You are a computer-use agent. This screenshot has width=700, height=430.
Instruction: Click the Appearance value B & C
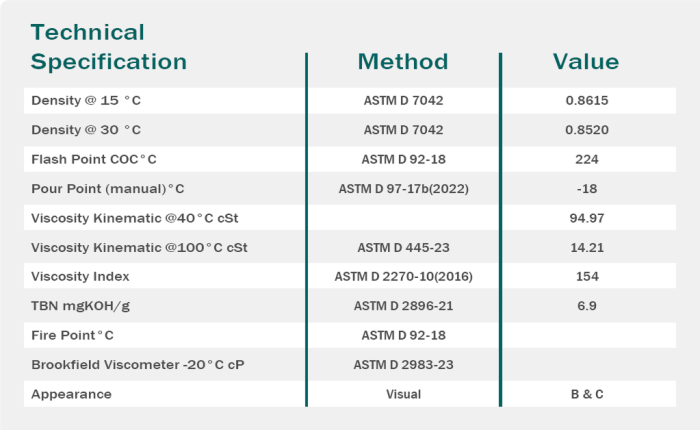tap(586, 394)
